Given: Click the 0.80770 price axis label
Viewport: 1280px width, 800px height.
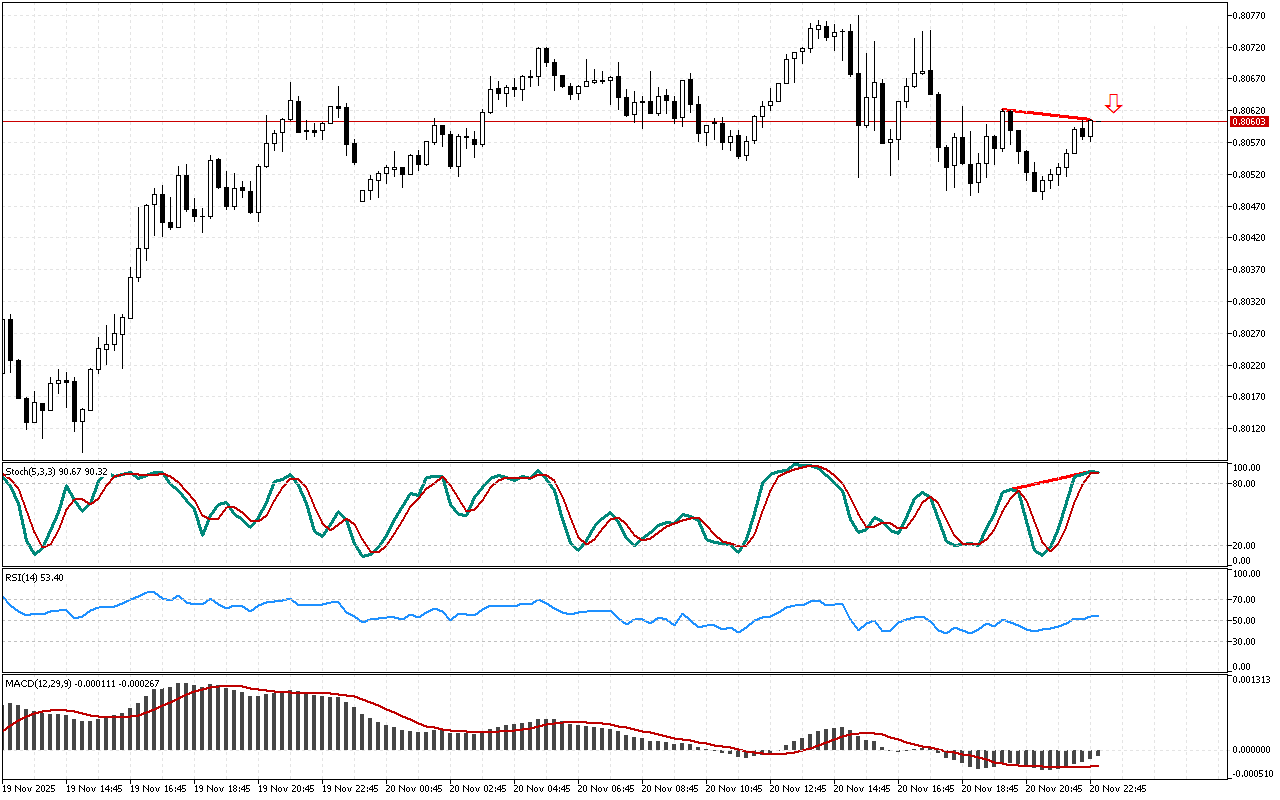Looking at the screenshot, I should (x=1246, y=15).
